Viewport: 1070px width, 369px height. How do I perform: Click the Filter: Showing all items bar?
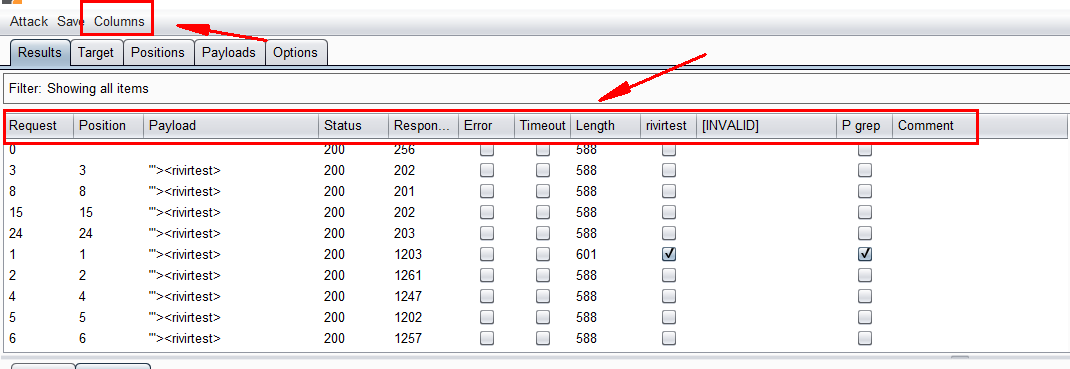click(535, 89)
